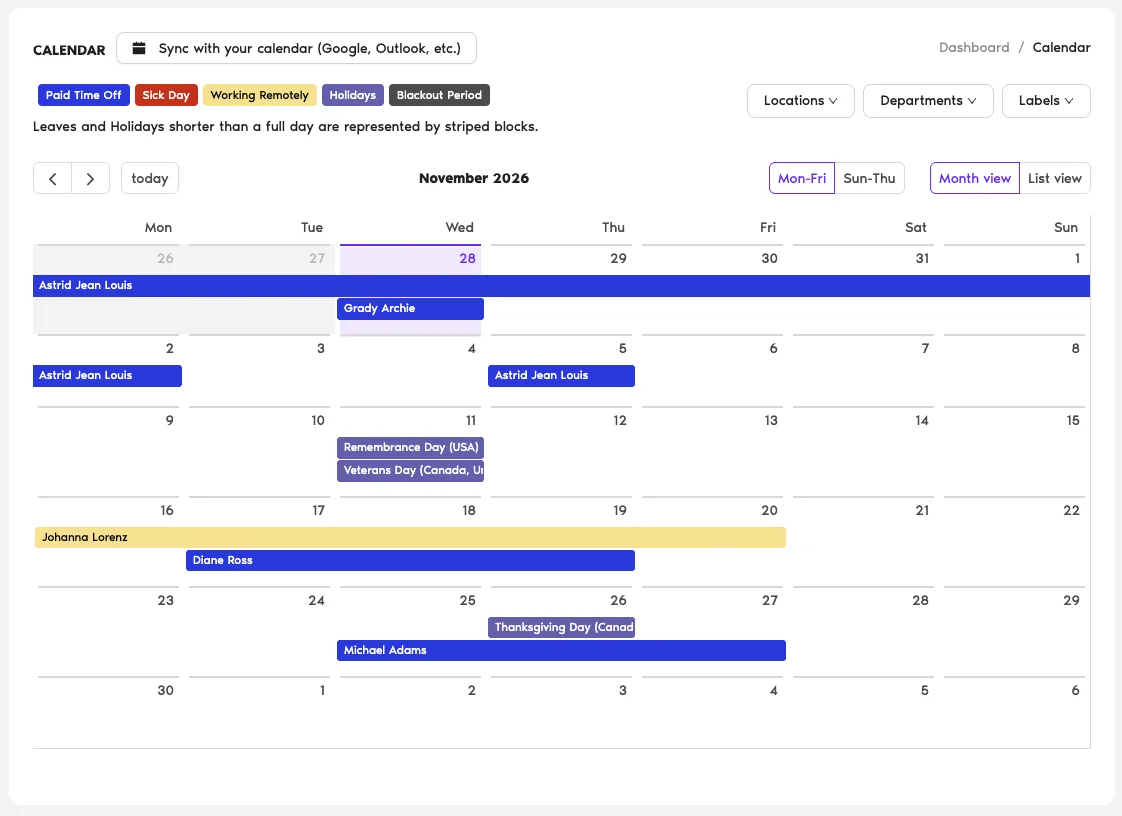Select day 17 in the calendar
1122x816 pixels.
coord(318,510)
